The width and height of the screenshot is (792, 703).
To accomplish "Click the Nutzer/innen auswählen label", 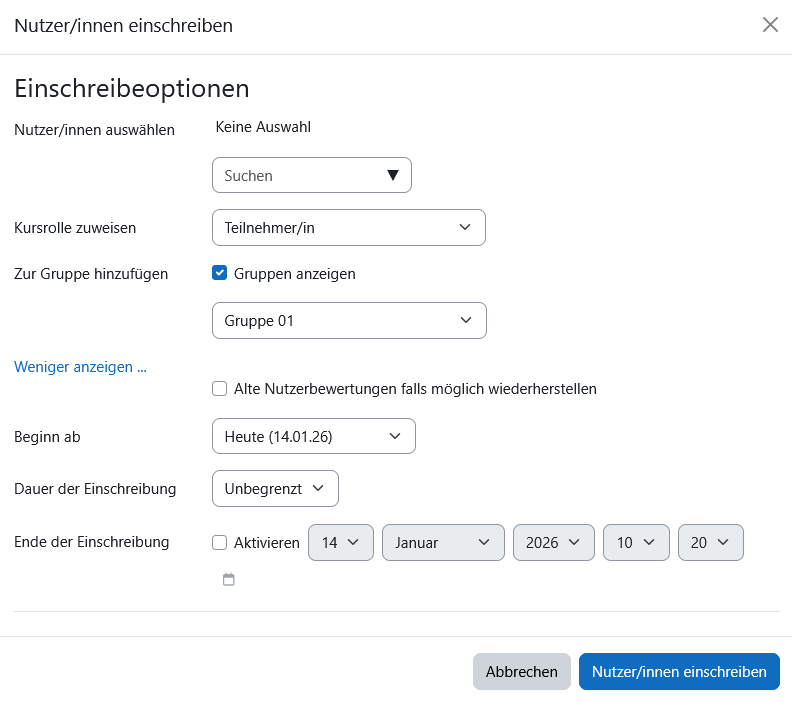I will click(x=94, y=130).
